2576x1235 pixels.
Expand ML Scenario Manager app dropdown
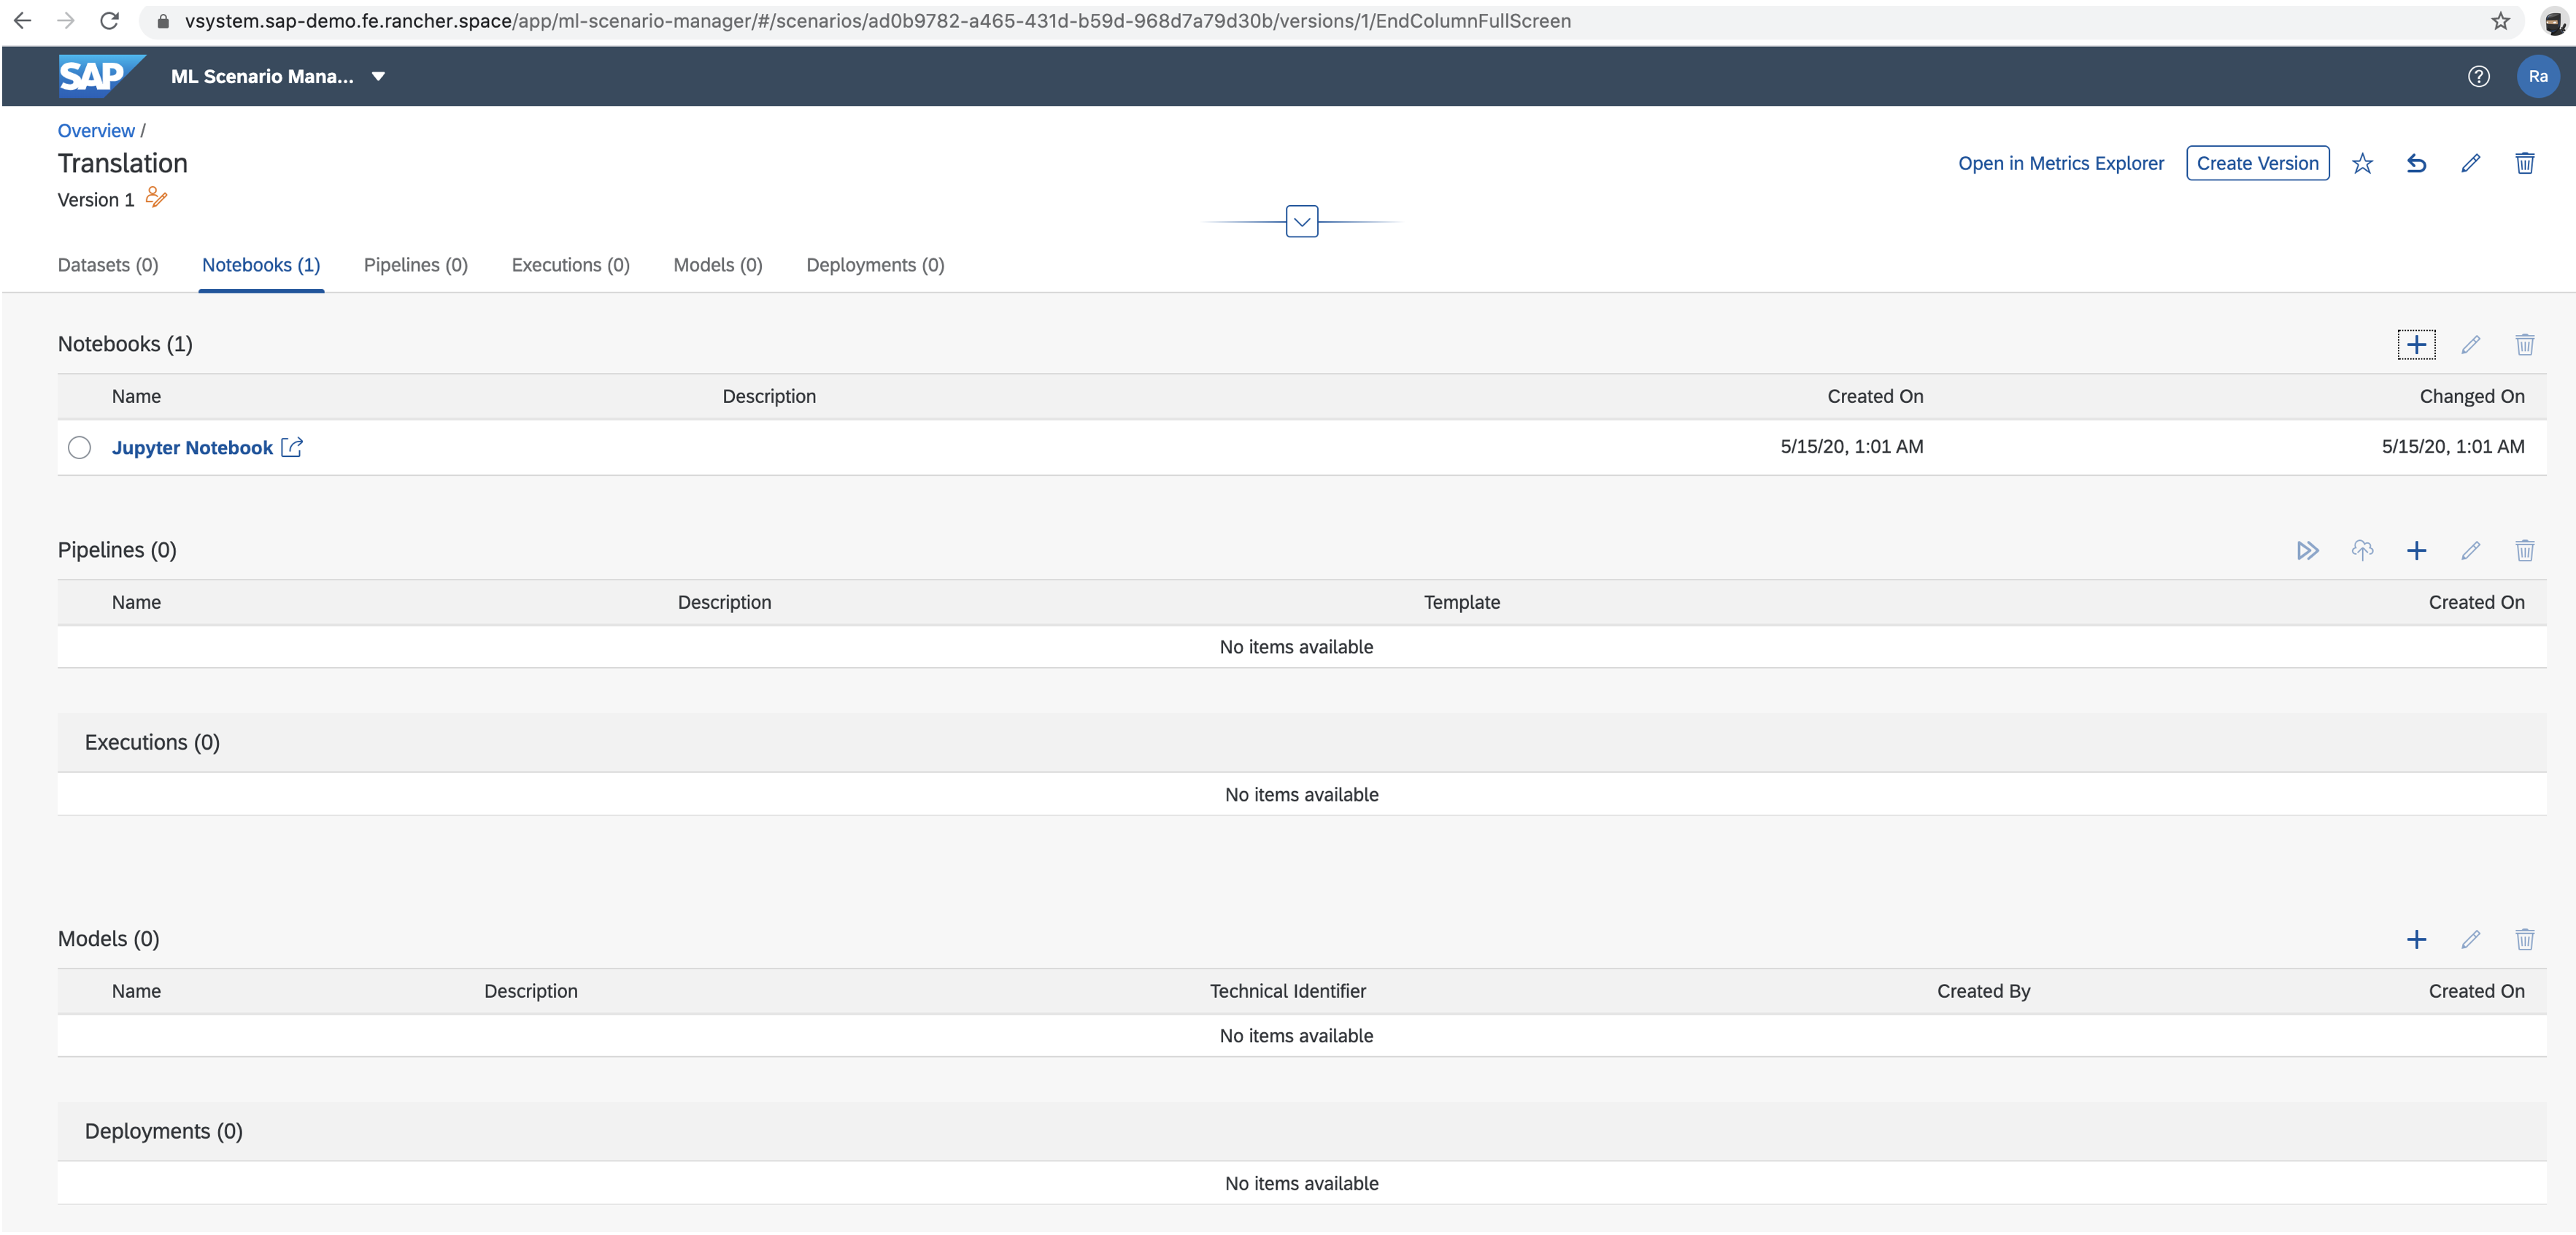[378, 76]
